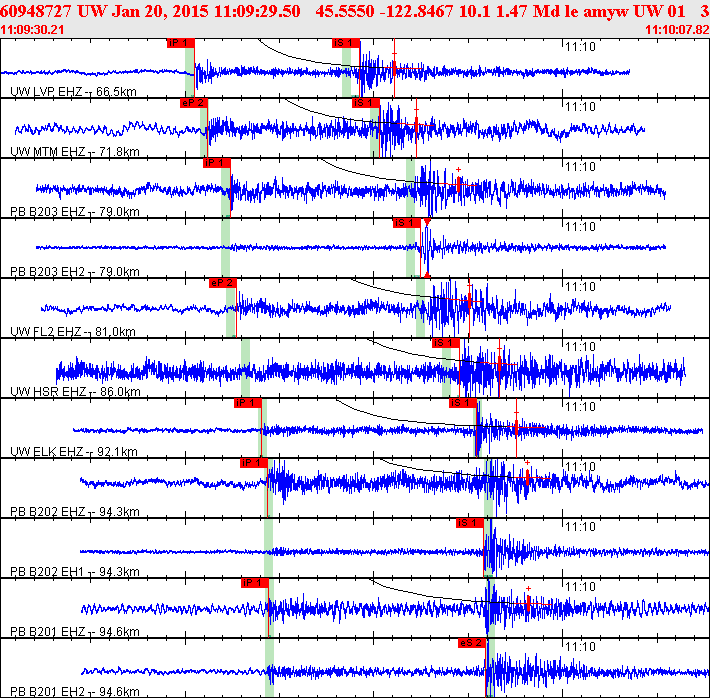Select the 'PB B201 EH2 - 94.6km' station label

click(75, 692)
